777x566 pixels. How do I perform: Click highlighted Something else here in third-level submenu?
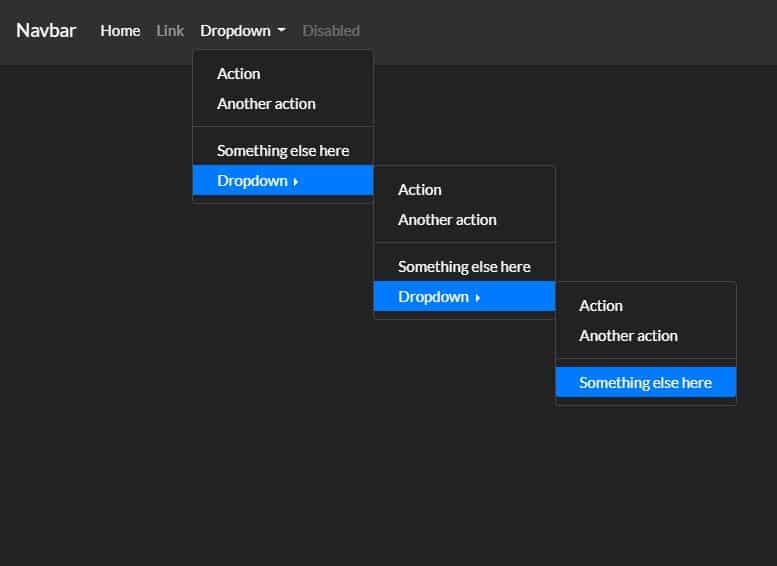coord(645,383)
